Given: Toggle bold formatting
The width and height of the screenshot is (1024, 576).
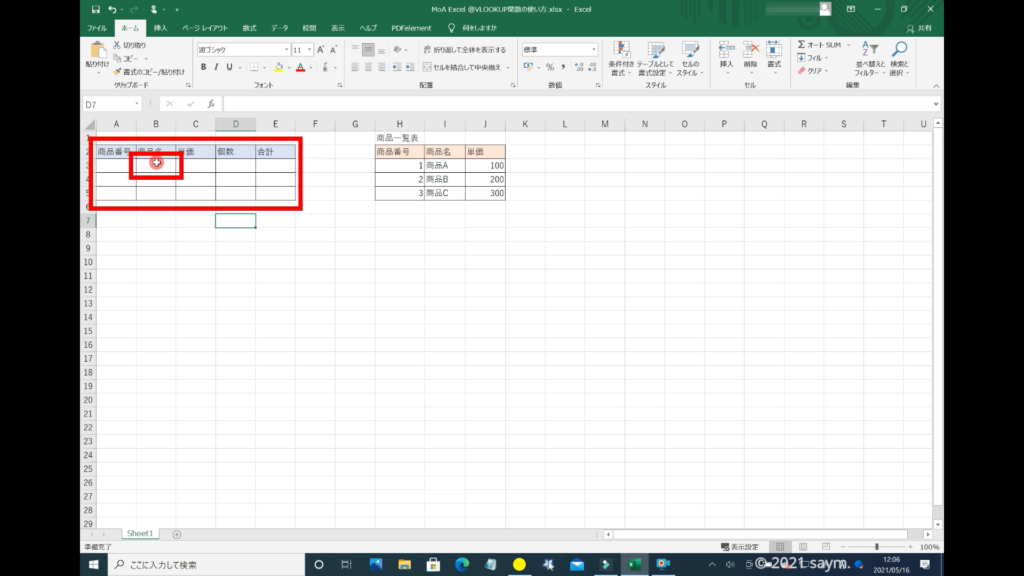Looking at the screenshot, I should tap(203, 67).
